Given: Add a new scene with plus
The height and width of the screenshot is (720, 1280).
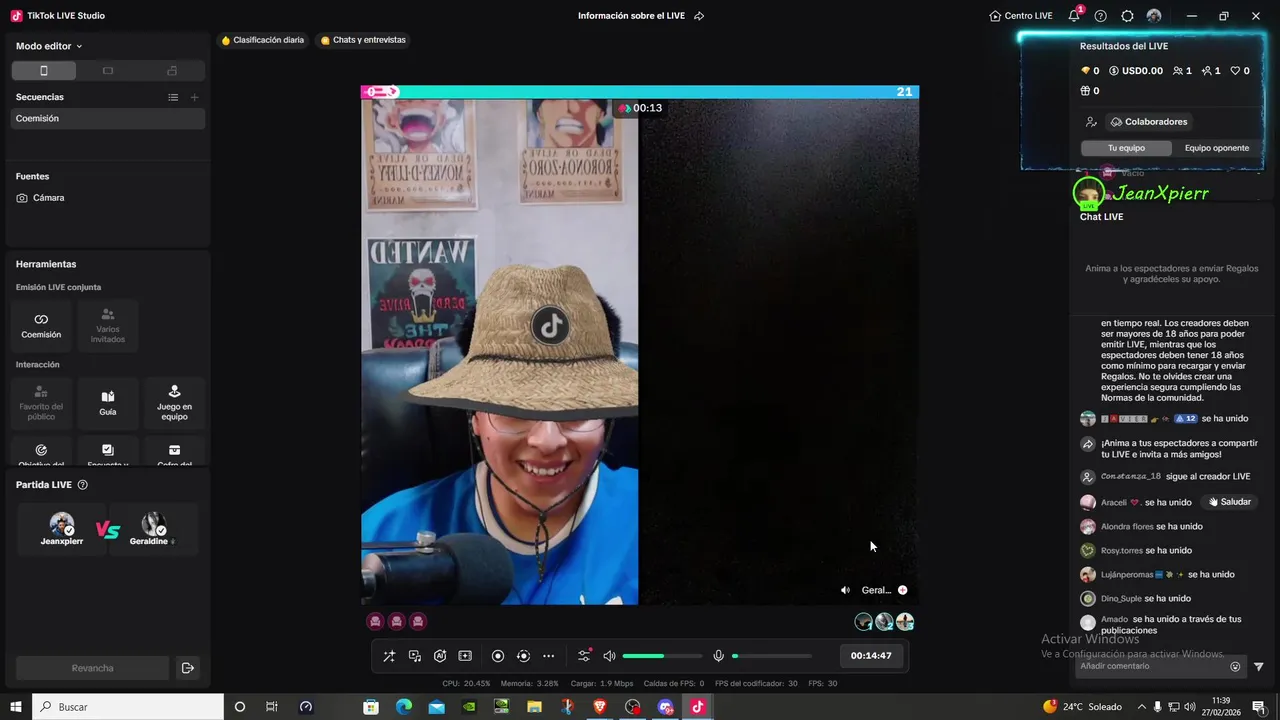Looking at the screenshot, I should point(194,97).
